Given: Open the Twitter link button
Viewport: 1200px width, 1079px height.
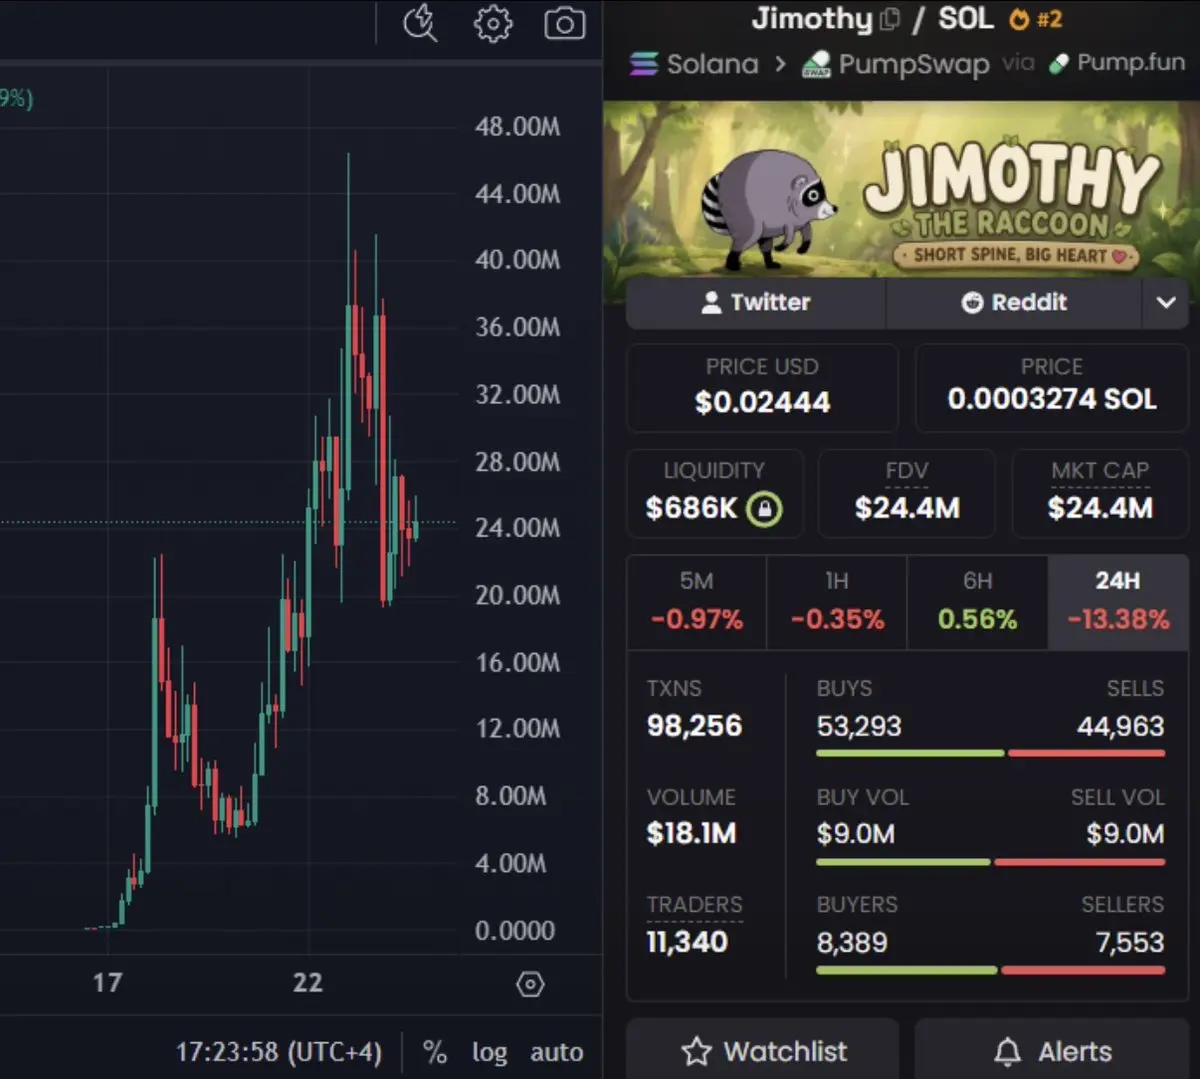Looking at the screenshot, I should 756,302.
